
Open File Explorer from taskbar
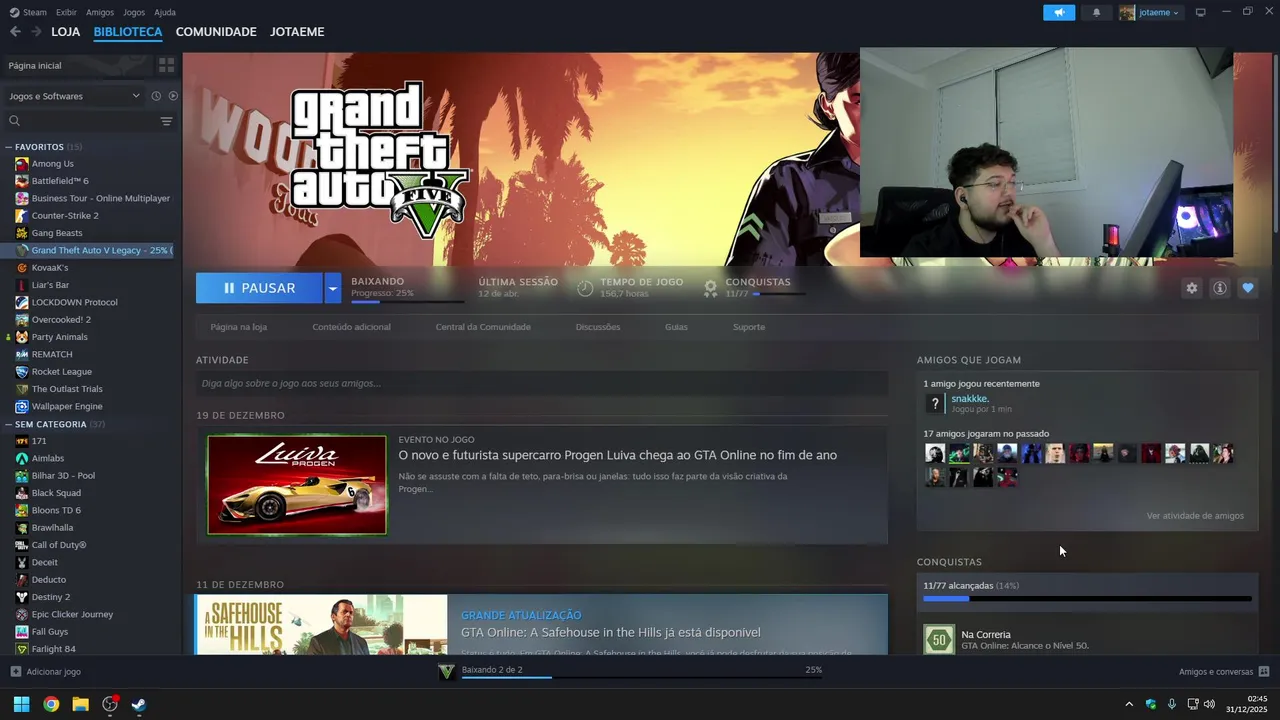(80, 704)
